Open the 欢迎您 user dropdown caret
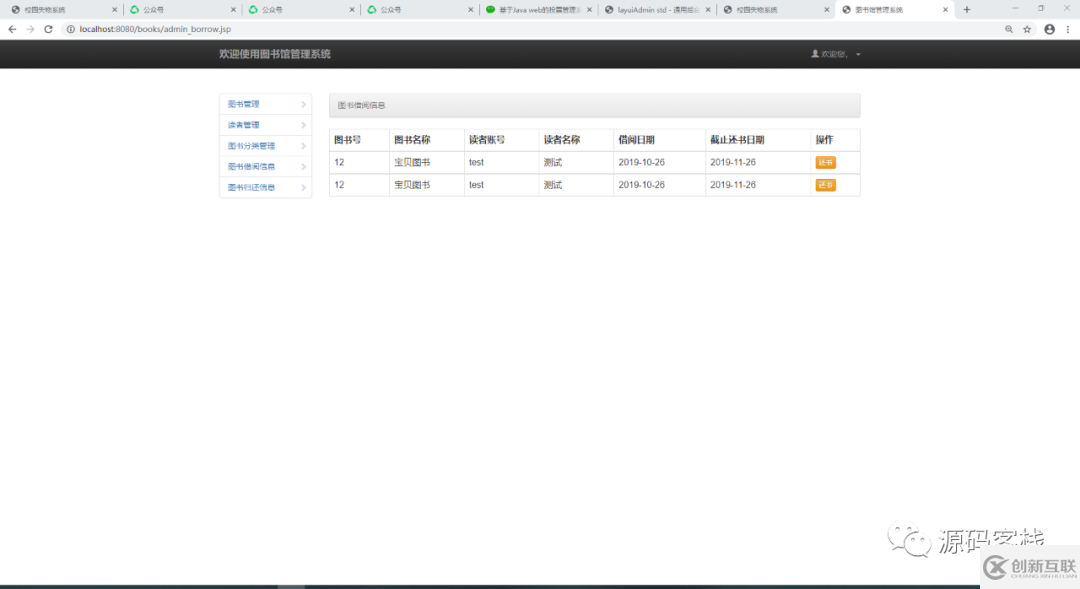Image resolution: width=1080 pixels, height=589 pixels. pyautogui.click(x=858, y=54)
